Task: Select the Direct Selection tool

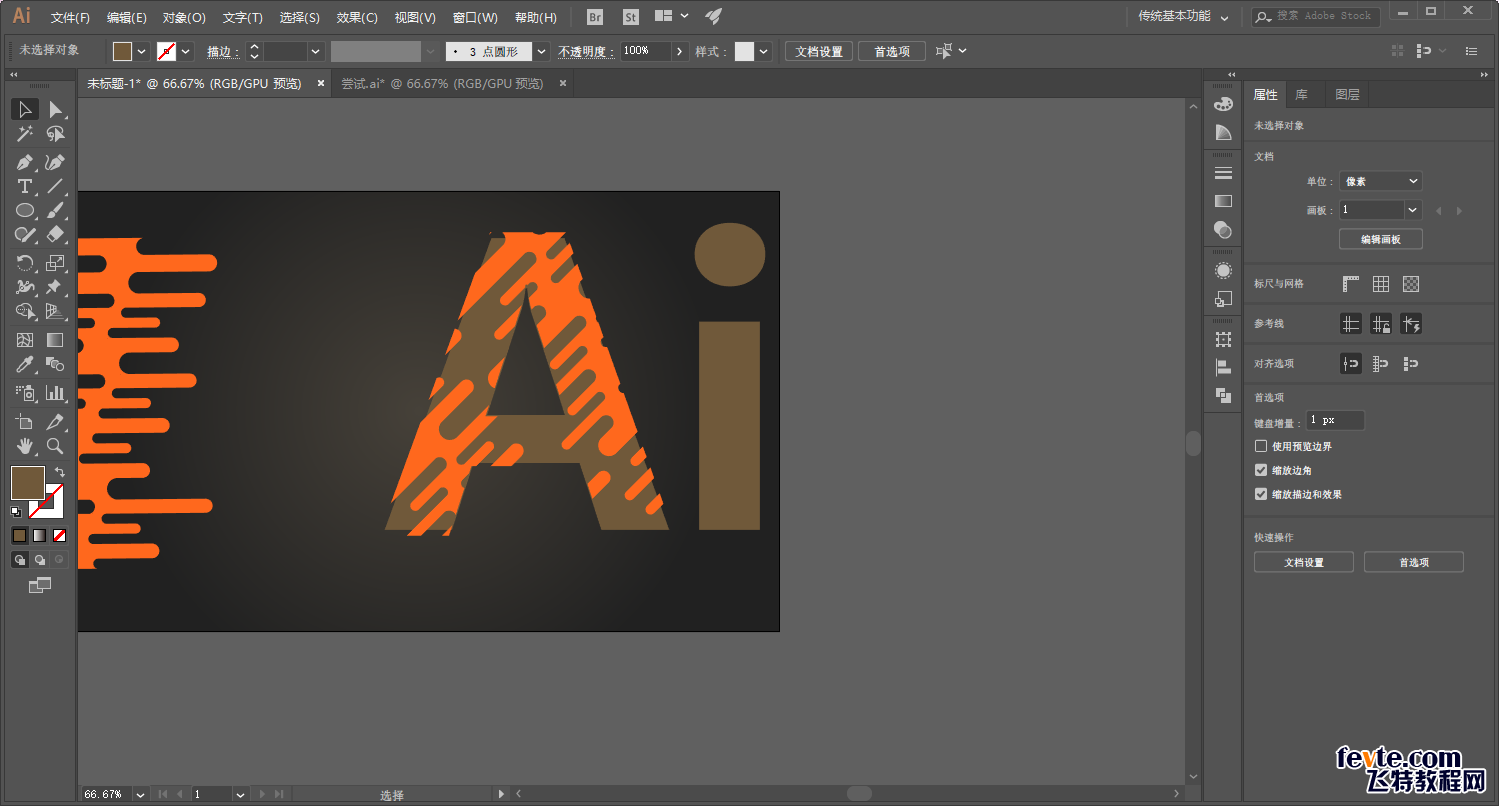Action: (x=55, y=109)
